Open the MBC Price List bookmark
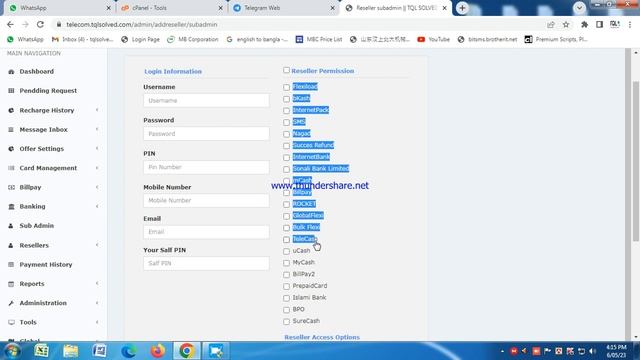 point(319,39)
